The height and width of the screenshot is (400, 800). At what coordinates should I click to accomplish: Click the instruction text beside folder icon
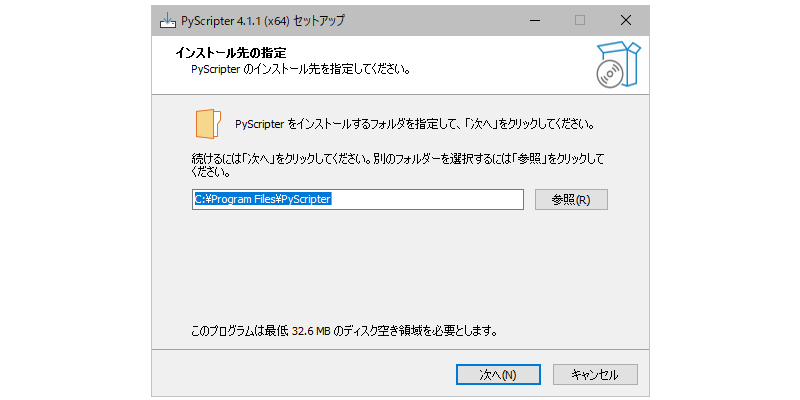click(415, 125)
